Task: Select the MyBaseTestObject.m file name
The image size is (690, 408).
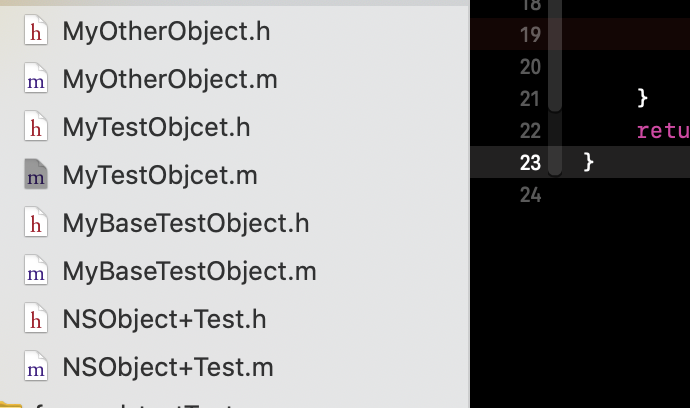Action: coord(189,271)
